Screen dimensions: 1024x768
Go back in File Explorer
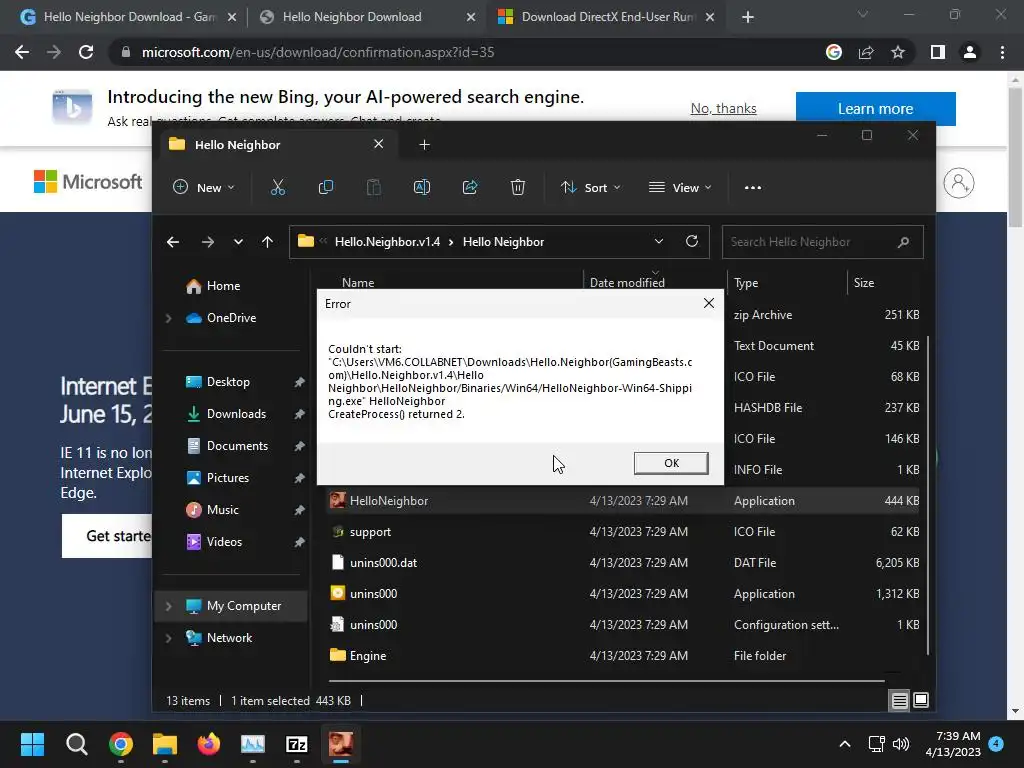(x=173, y=242)
